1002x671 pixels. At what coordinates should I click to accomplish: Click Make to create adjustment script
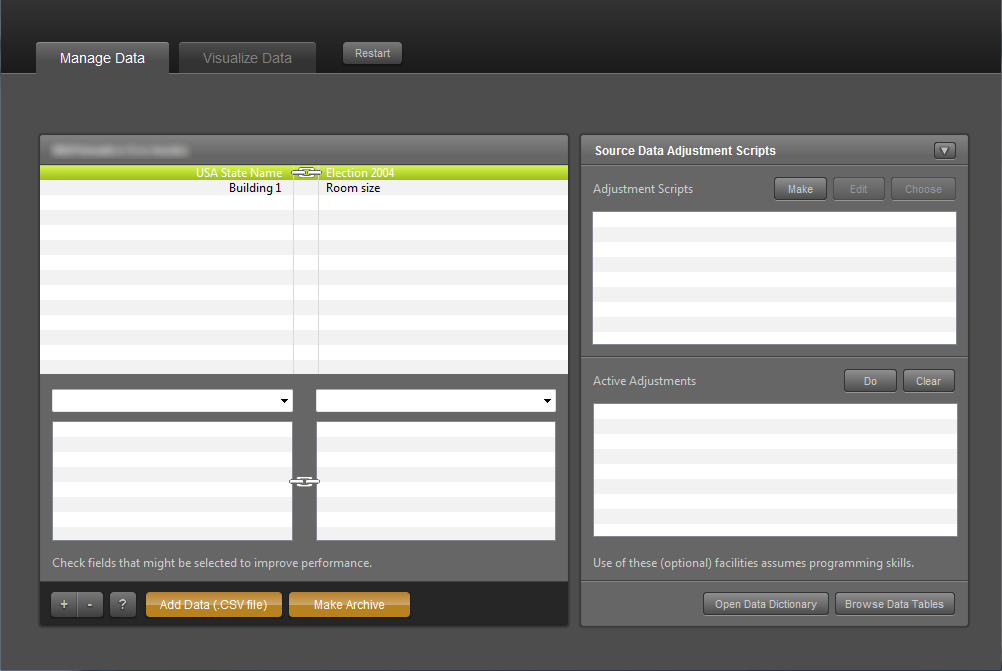(x=800, y=189)
